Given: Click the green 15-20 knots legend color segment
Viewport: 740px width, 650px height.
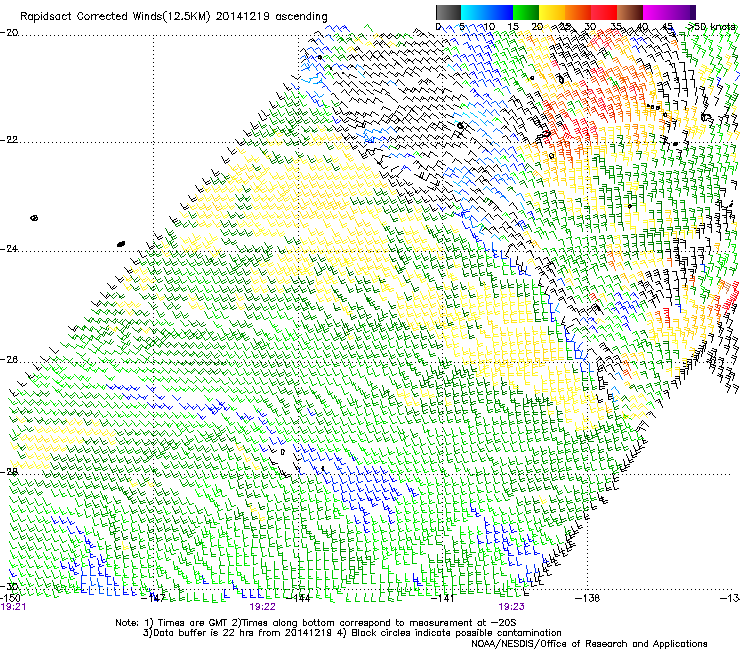Looking at the screenshot, I should point(526,12).
